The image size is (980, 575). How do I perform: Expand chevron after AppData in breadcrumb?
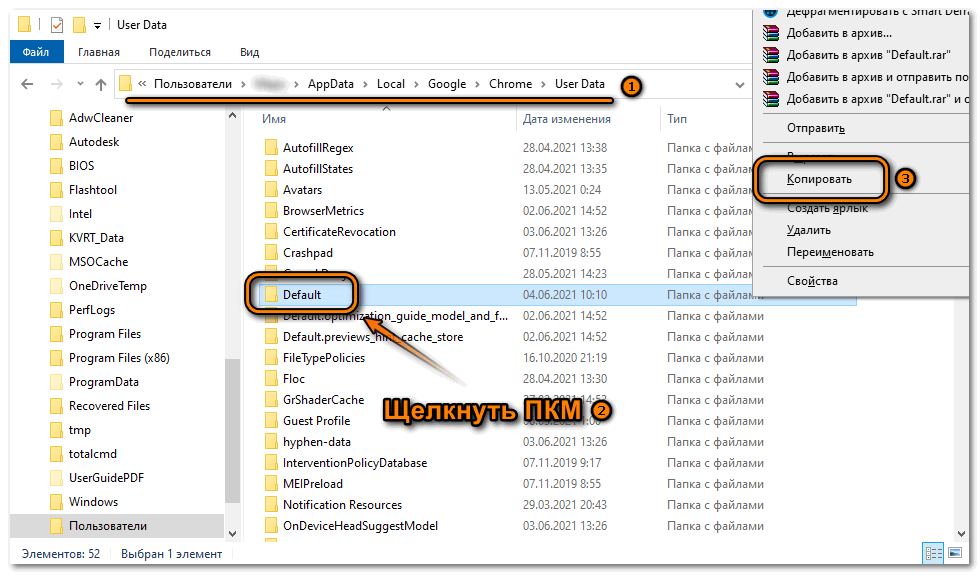(x=365, y=84)
